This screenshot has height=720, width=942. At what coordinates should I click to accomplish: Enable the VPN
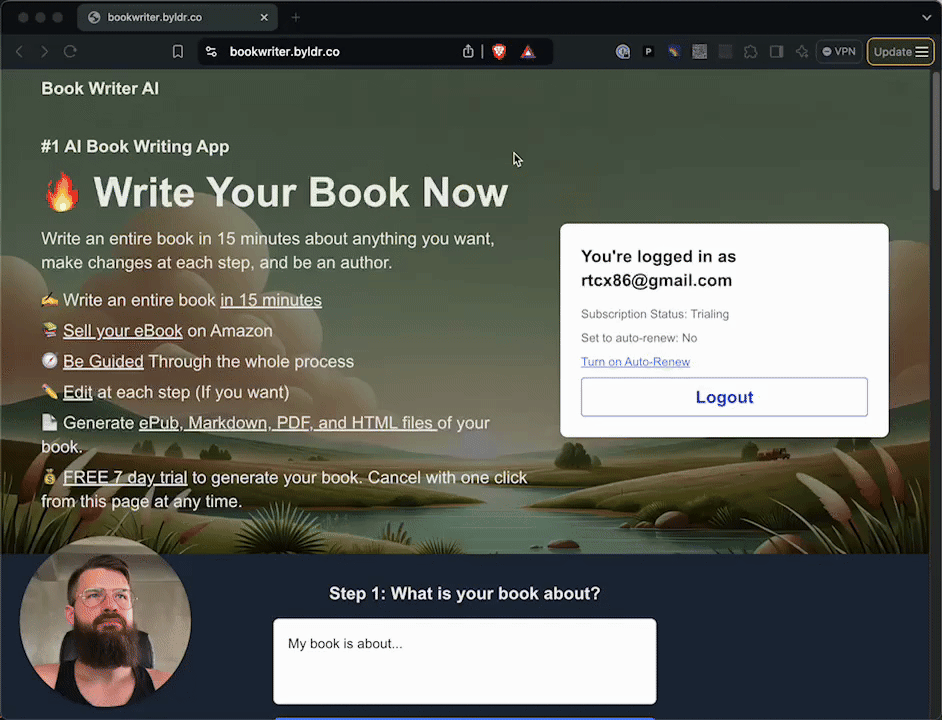[839, 51]
